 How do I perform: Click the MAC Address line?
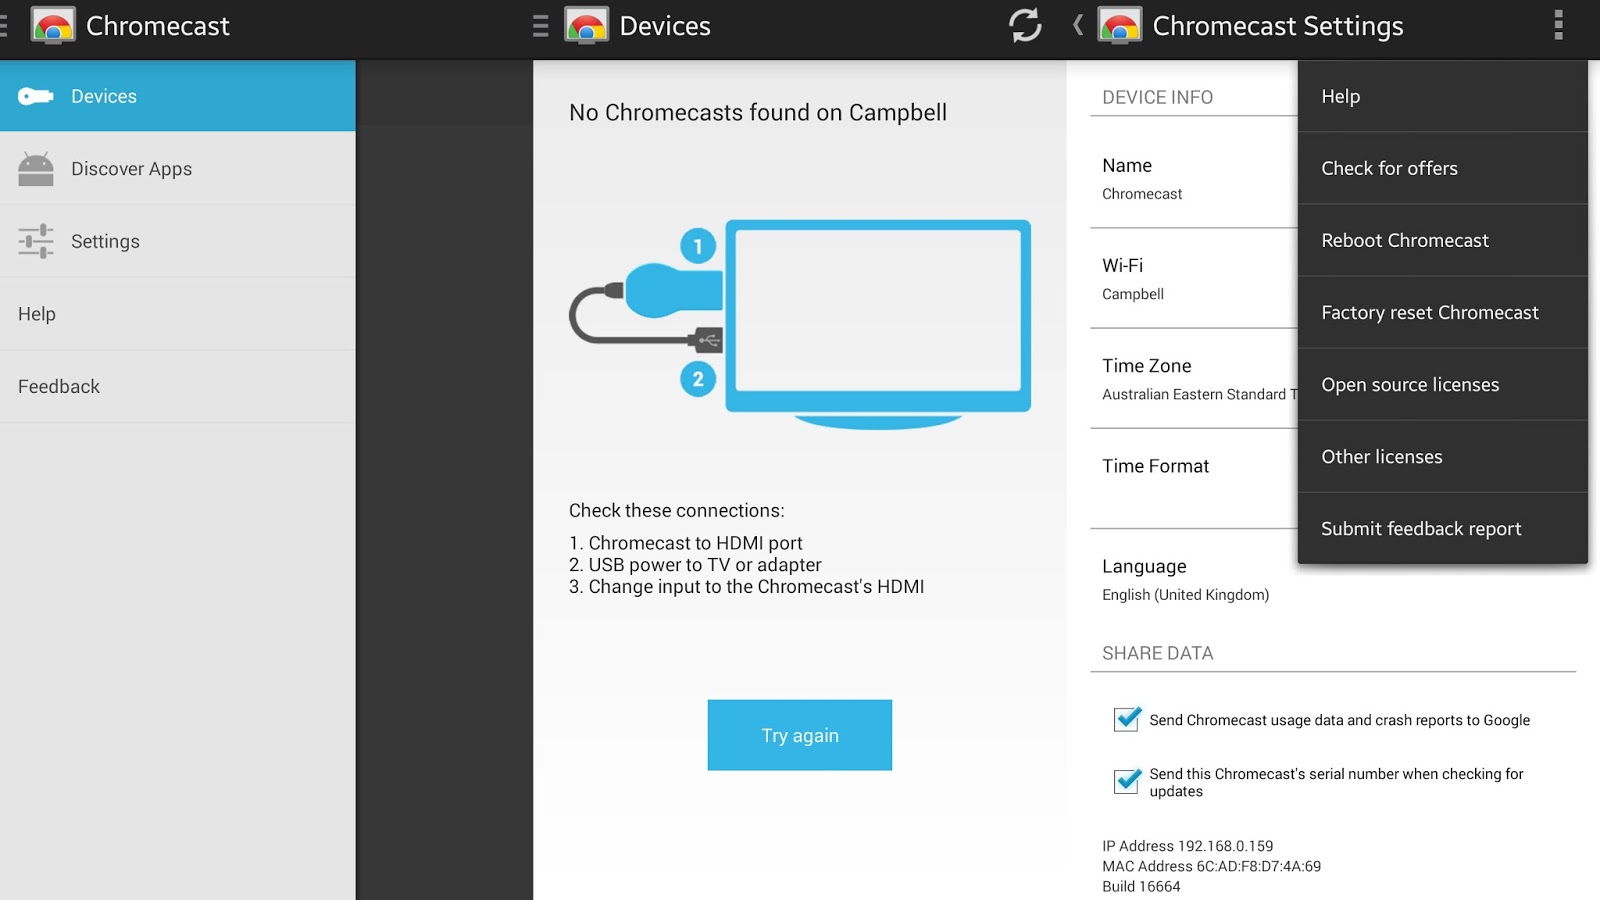point(1211,866)
